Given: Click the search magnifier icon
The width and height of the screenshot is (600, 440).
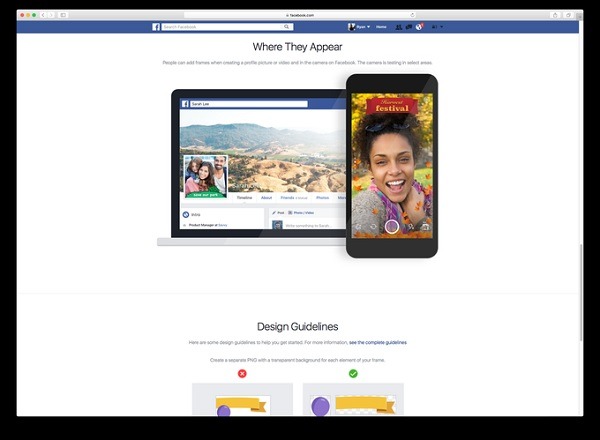Looking at the screenshot, I should [x=287, y=27].
